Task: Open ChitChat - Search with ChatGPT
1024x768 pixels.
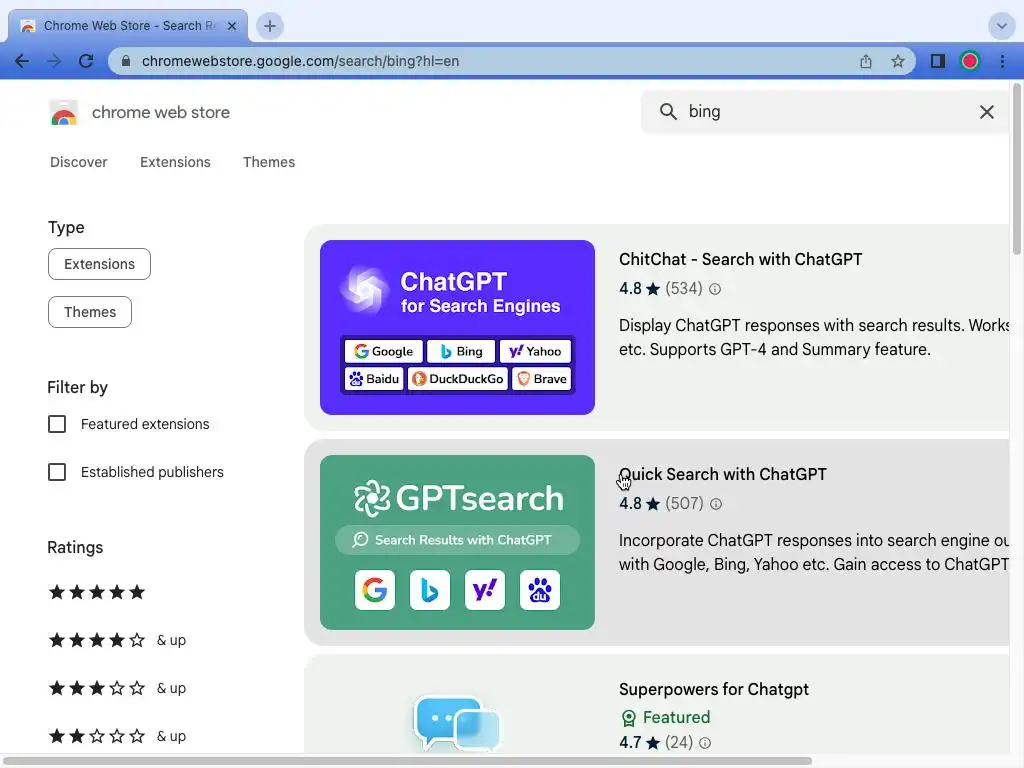Action: 741,259
